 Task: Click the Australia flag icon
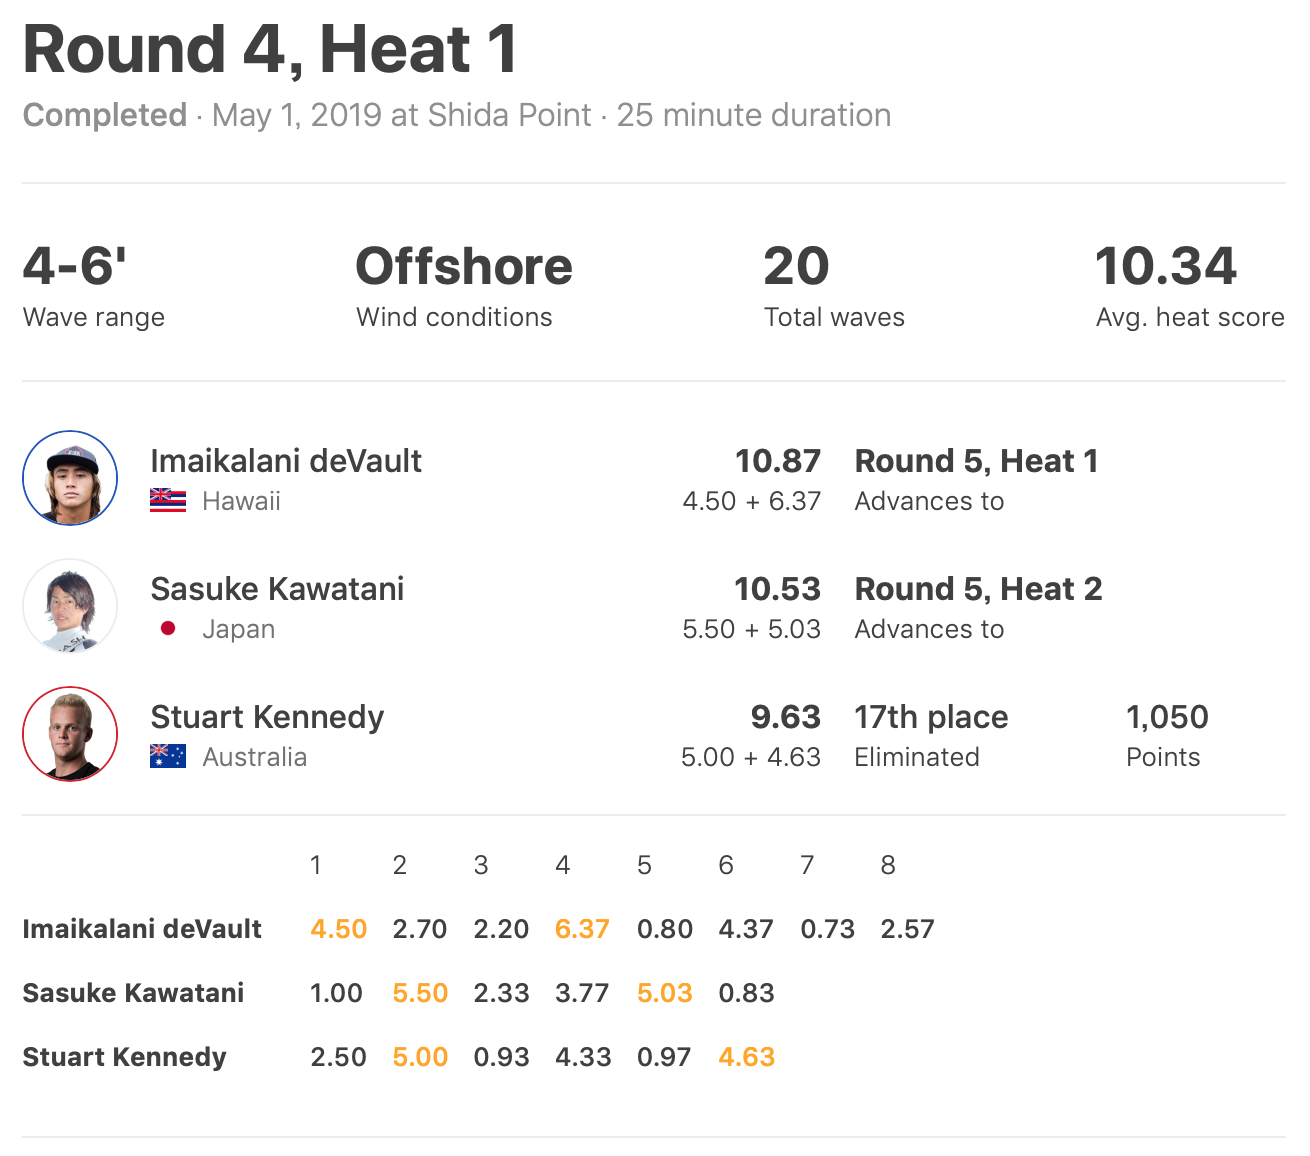[168, 757]
